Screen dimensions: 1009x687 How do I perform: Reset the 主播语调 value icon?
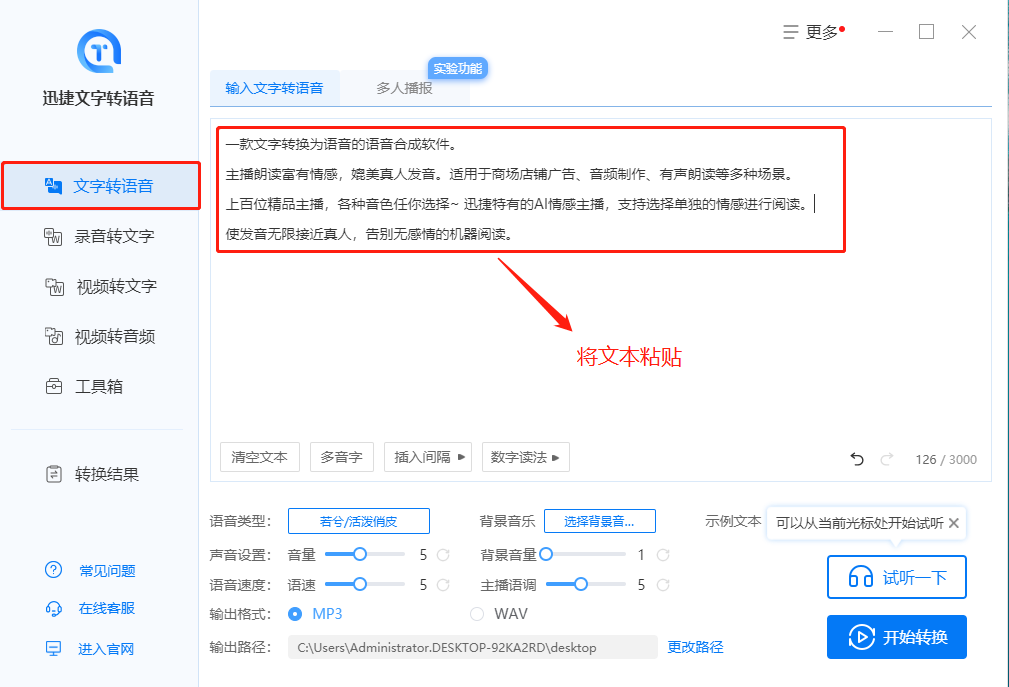[663, 585]
